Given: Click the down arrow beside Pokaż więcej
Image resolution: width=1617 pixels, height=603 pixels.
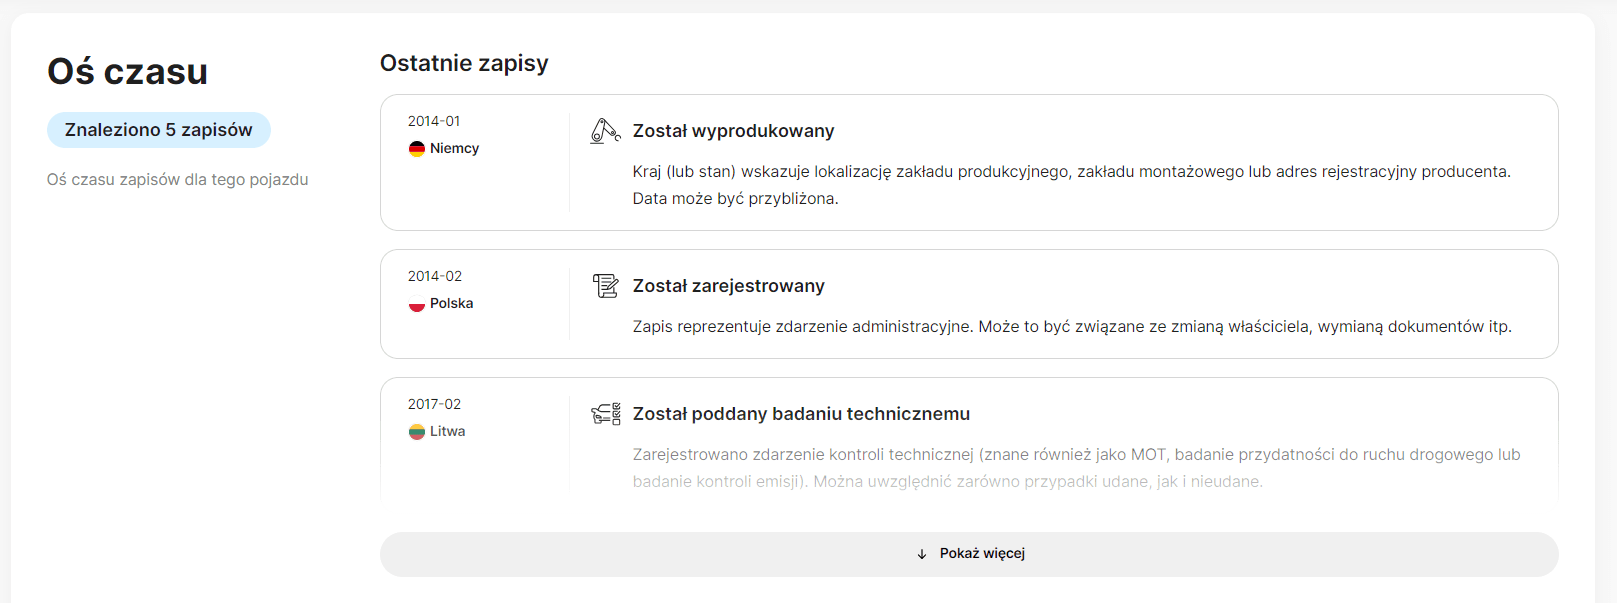Looking at the screenshot, I should tap(922, 554).
